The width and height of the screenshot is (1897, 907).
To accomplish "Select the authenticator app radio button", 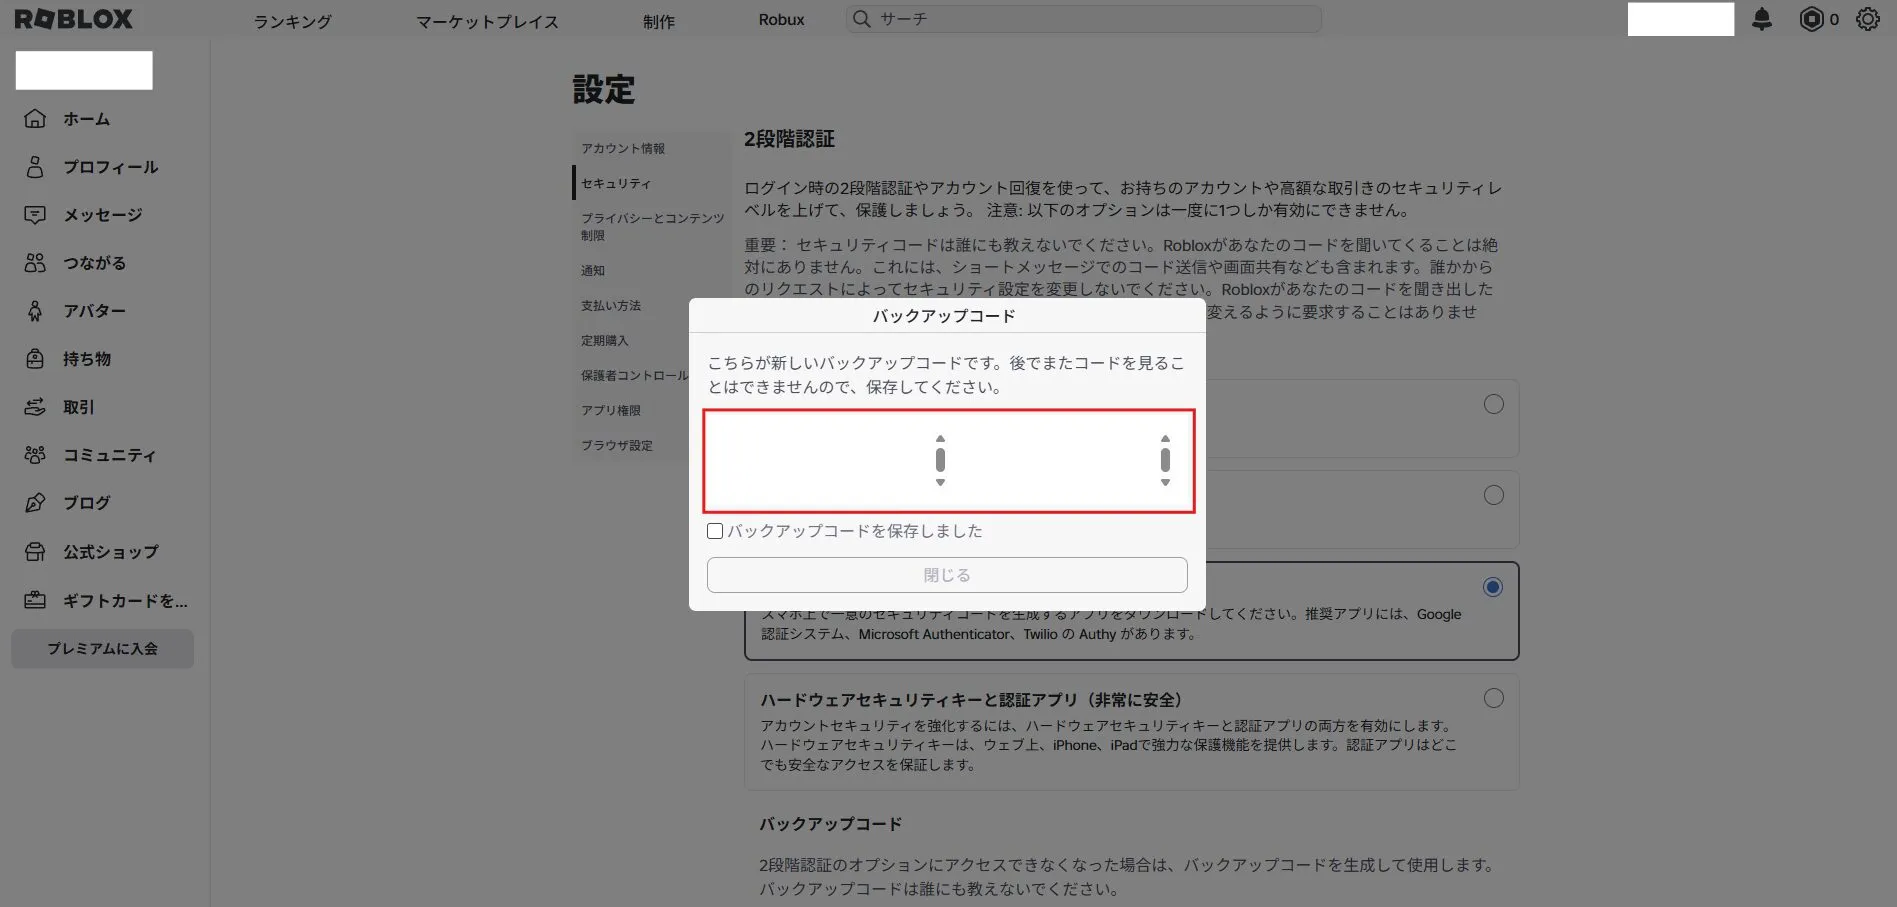I will [x=1493, y=587].
